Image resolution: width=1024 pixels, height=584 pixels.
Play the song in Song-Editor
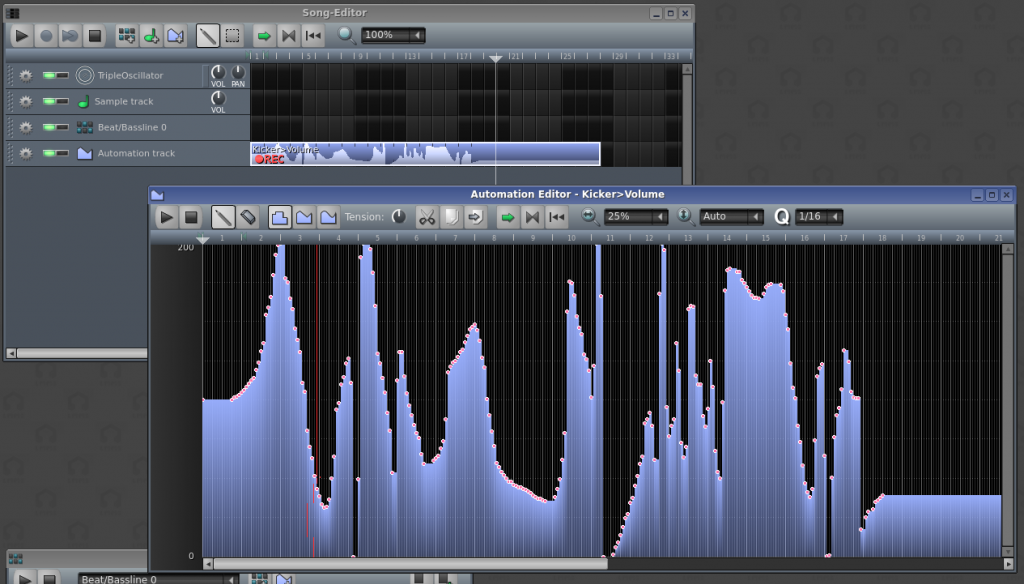(21, 35)
